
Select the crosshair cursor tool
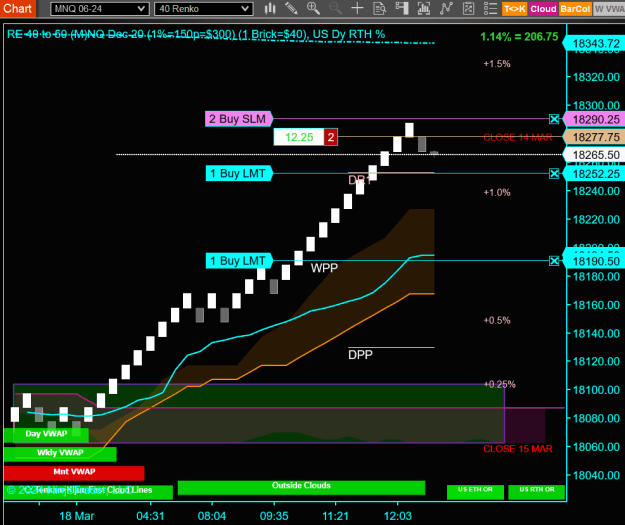pyautogui.click(x=357, y=8)
